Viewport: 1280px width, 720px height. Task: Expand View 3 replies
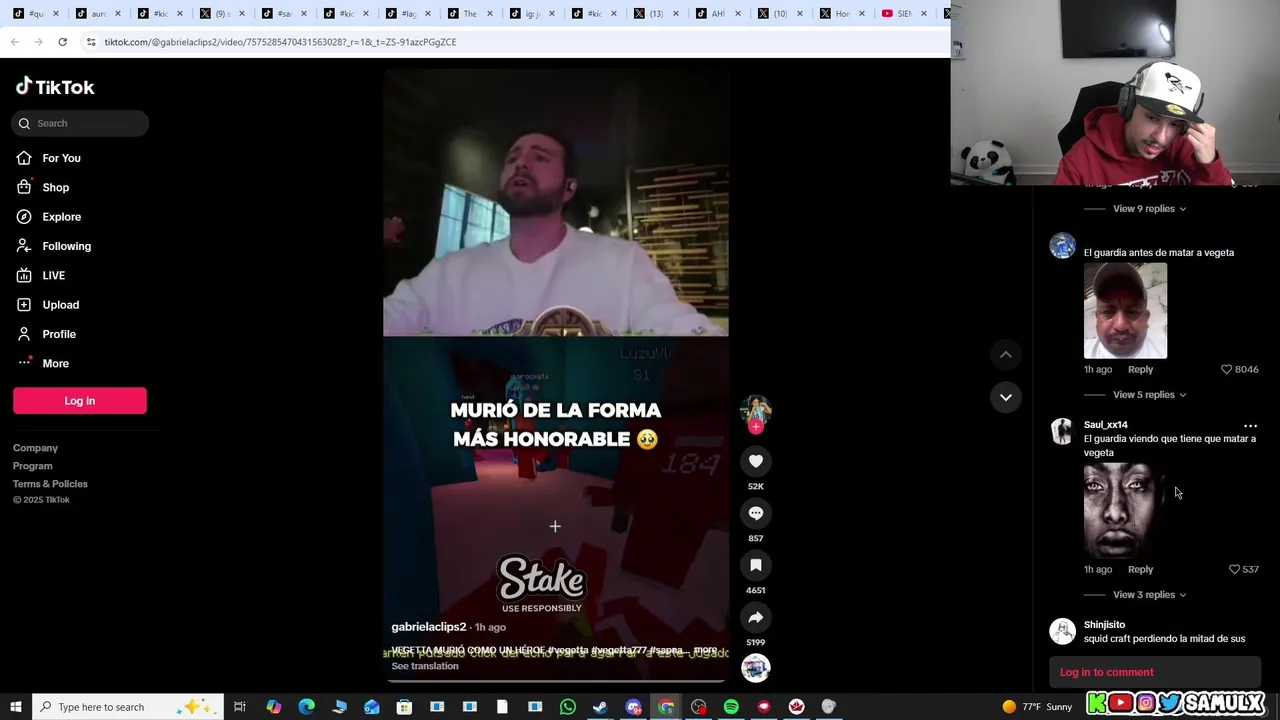[1149, 595]
